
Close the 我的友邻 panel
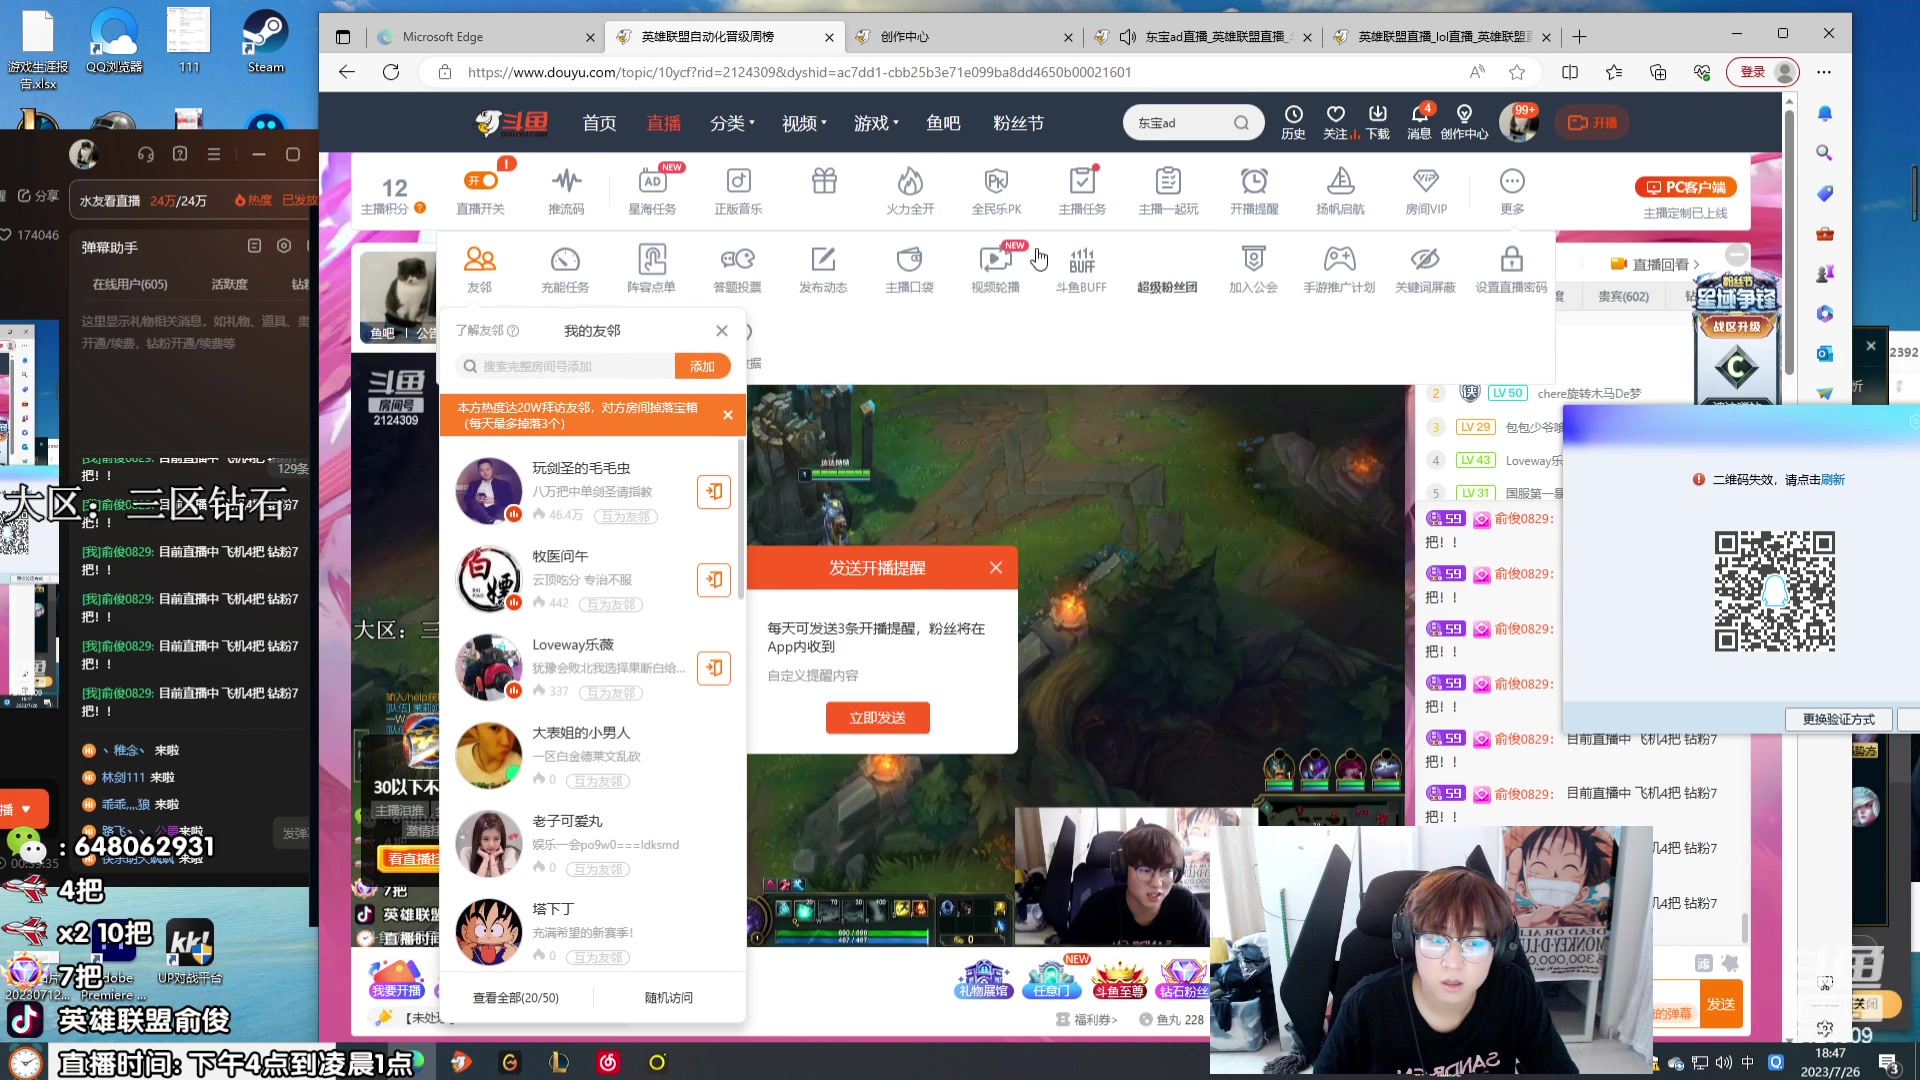pyautogui.click(x=721, y=330)
